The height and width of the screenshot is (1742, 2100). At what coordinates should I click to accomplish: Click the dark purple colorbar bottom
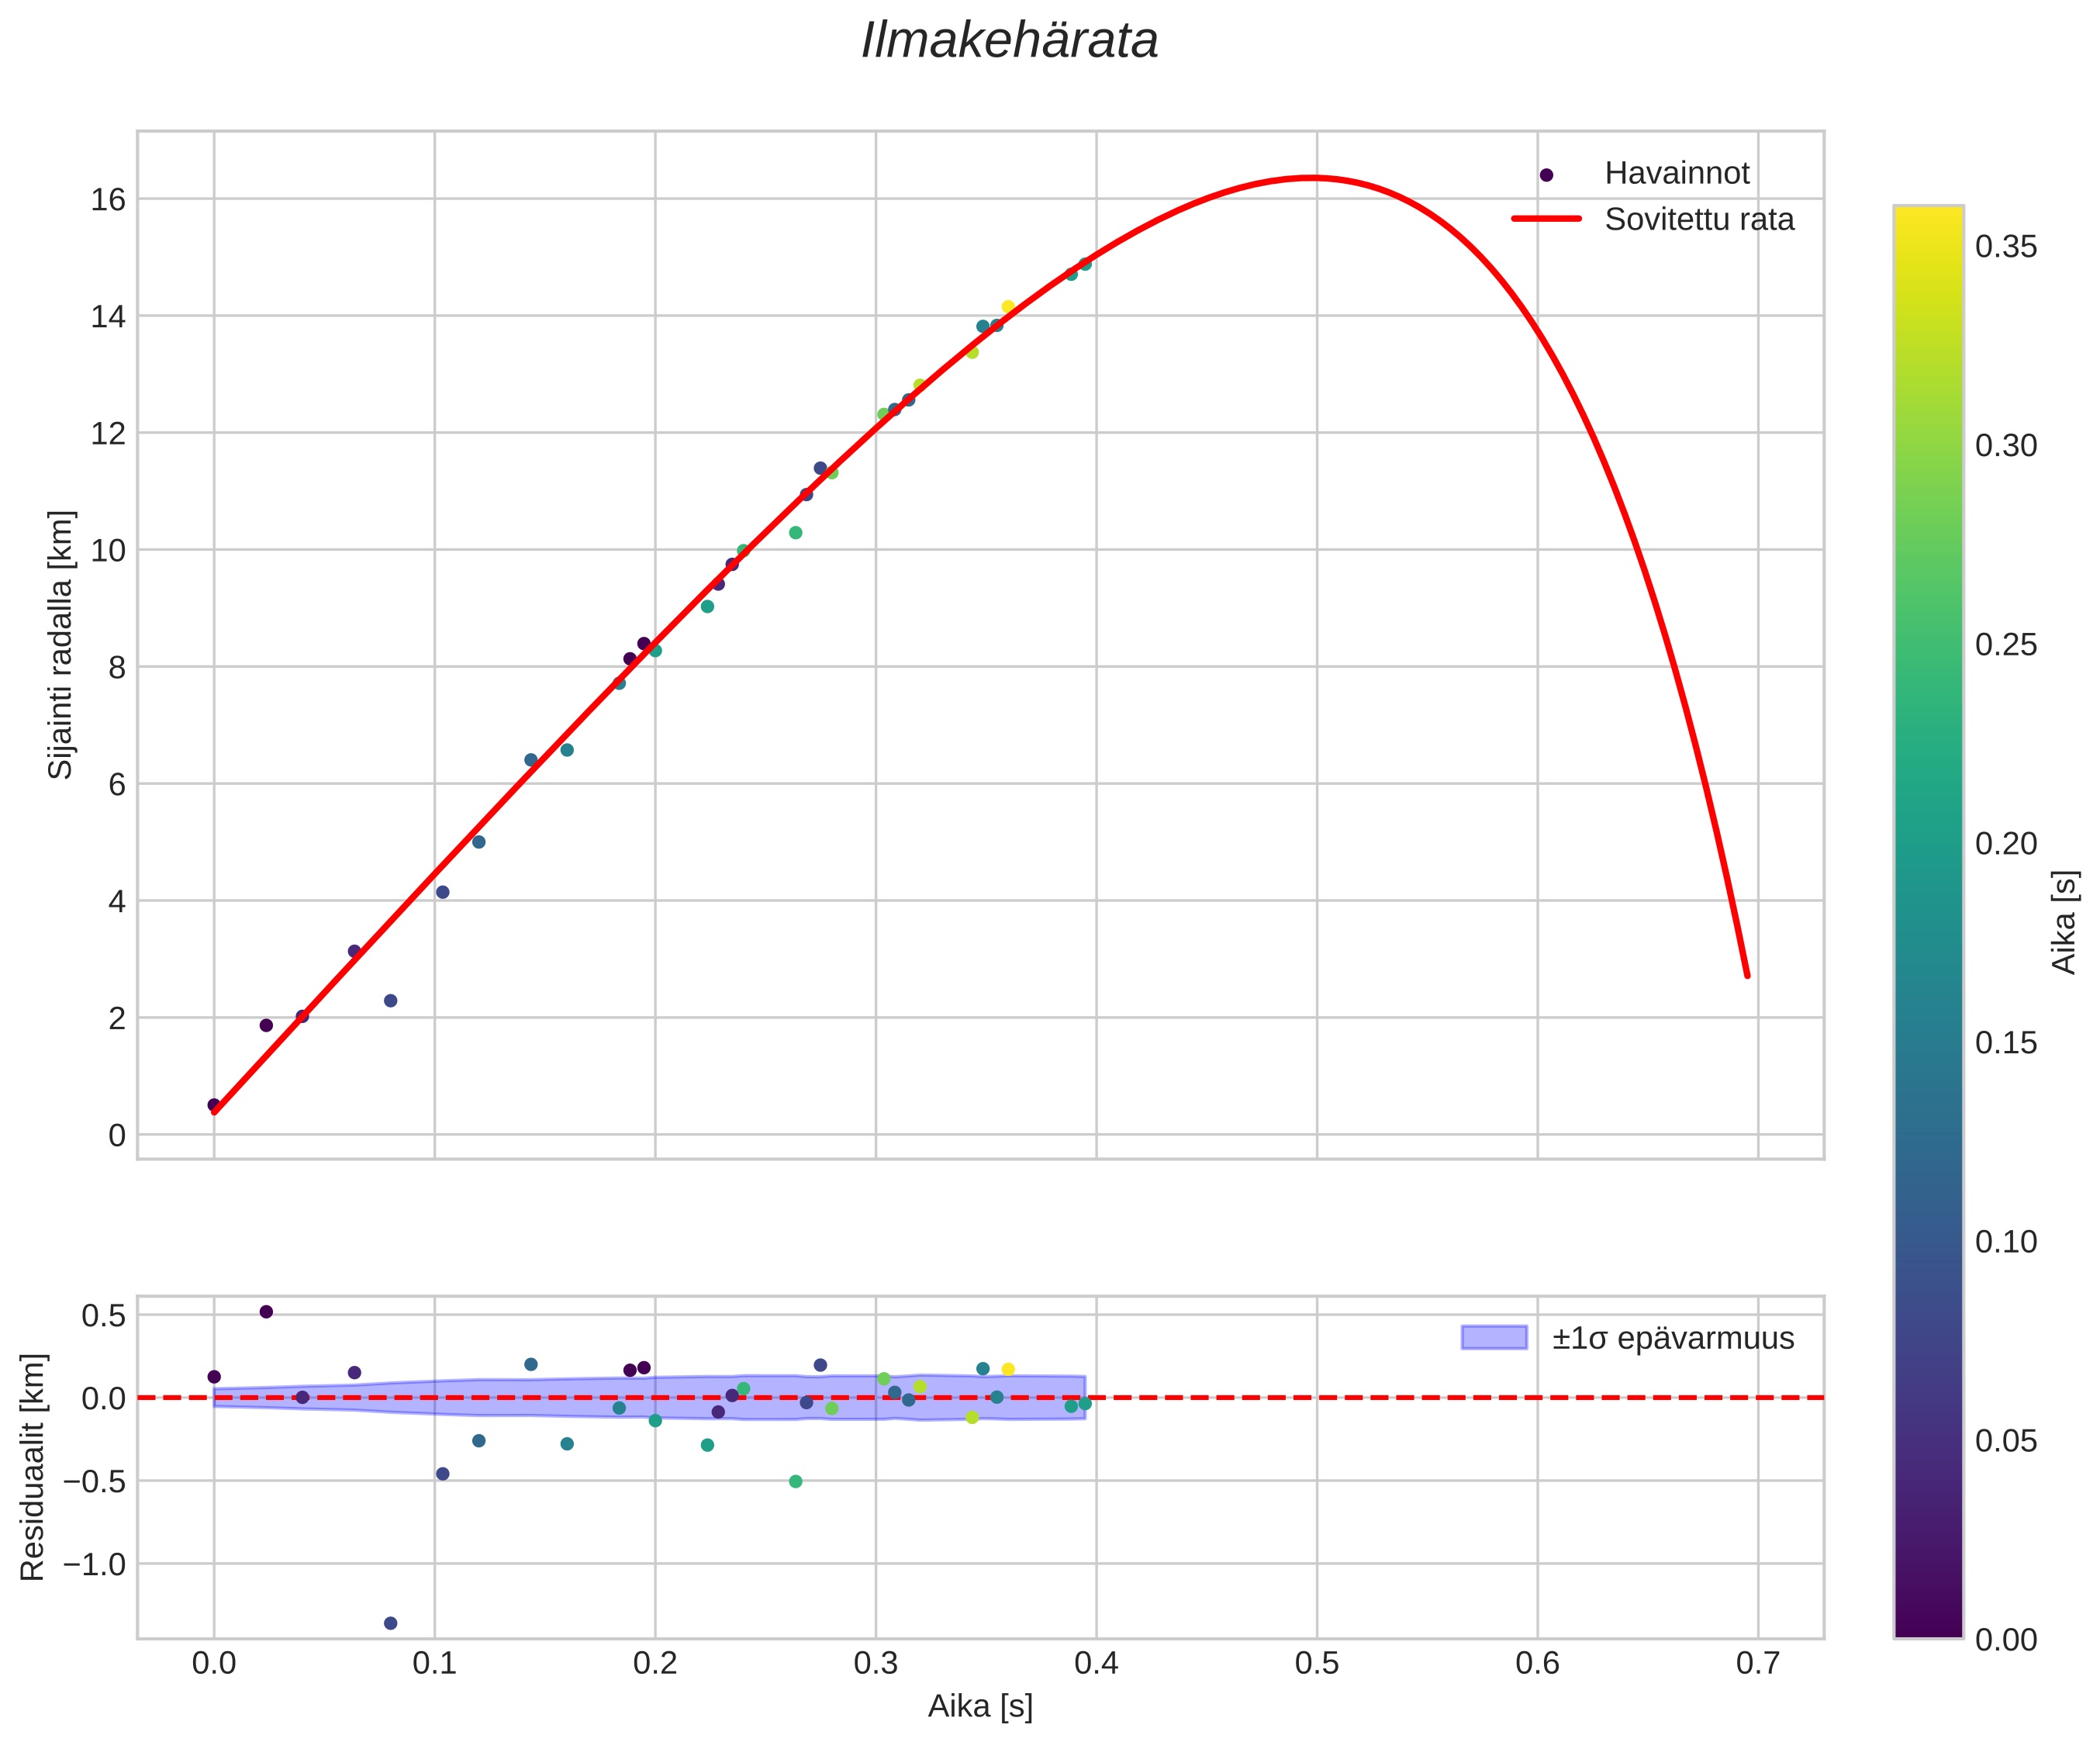click(1928, 1625)
